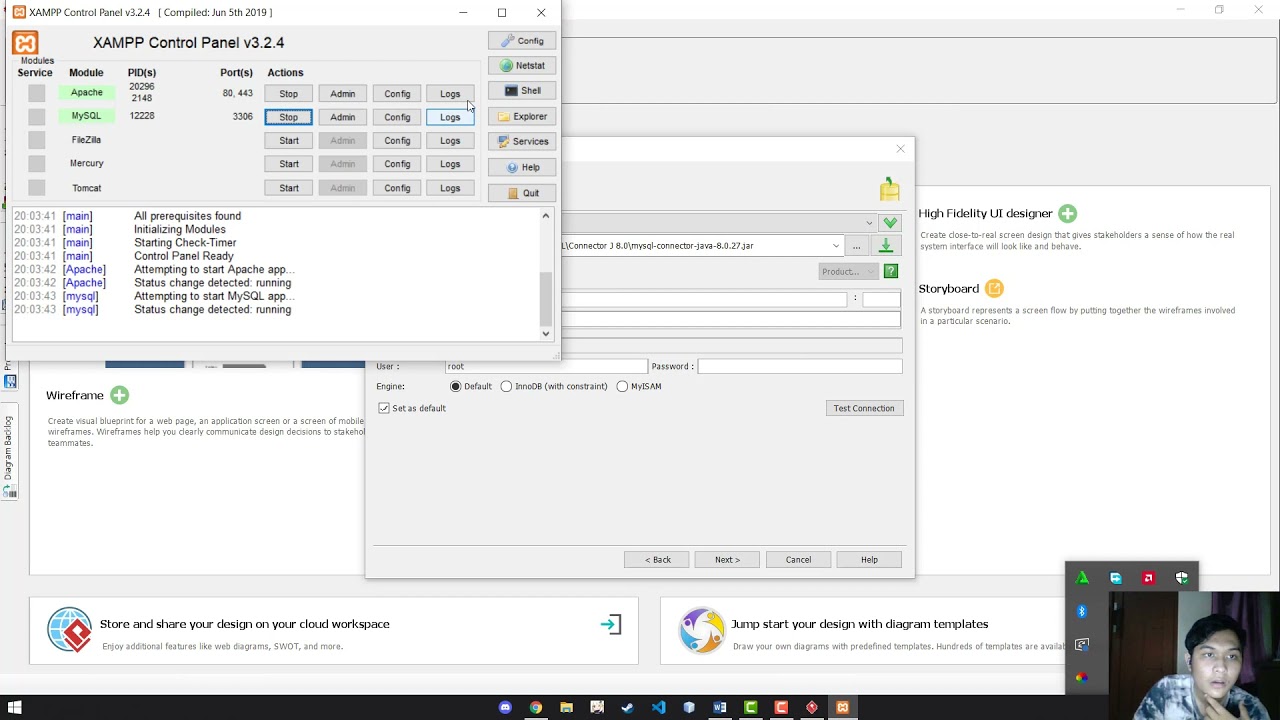This screenshot has height=720, width=1280.
Task: Click the Test Connection button
Action: 864,408
